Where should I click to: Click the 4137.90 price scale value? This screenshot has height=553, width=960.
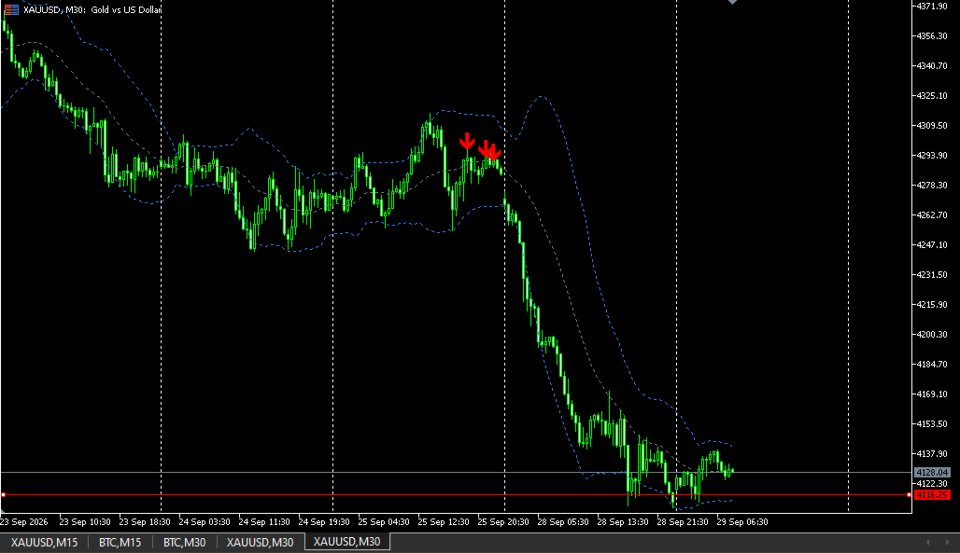[x=931, y=454]
